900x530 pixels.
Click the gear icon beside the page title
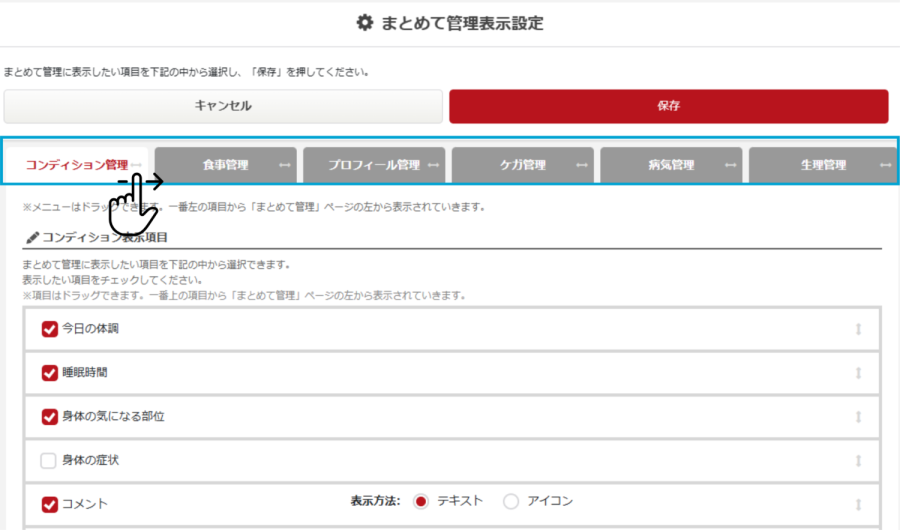(365, 23)
